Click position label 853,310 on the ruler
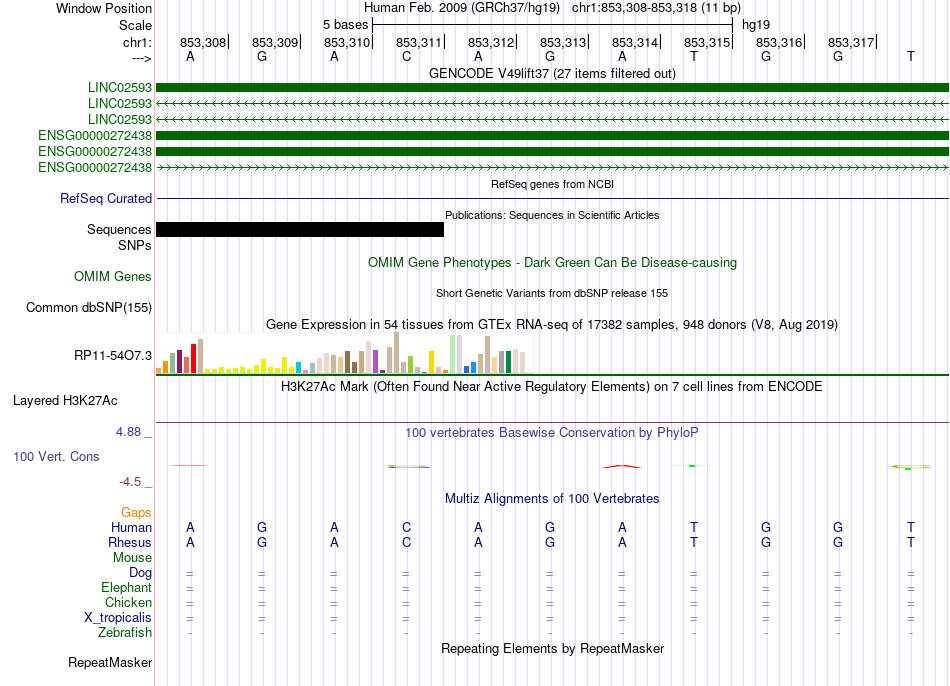Screen dimensions: 950x686 [x=347, y=42]
